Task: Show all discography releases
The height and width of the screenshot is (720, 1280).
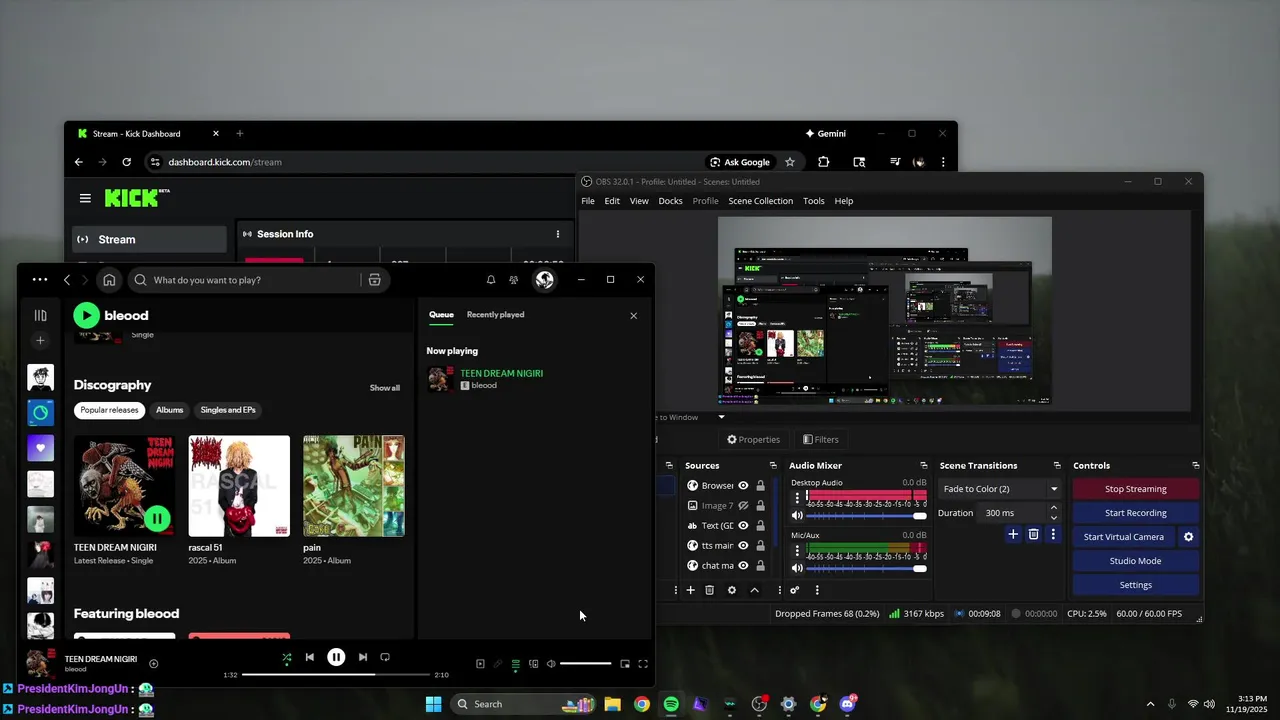Action: click(385, 388)
